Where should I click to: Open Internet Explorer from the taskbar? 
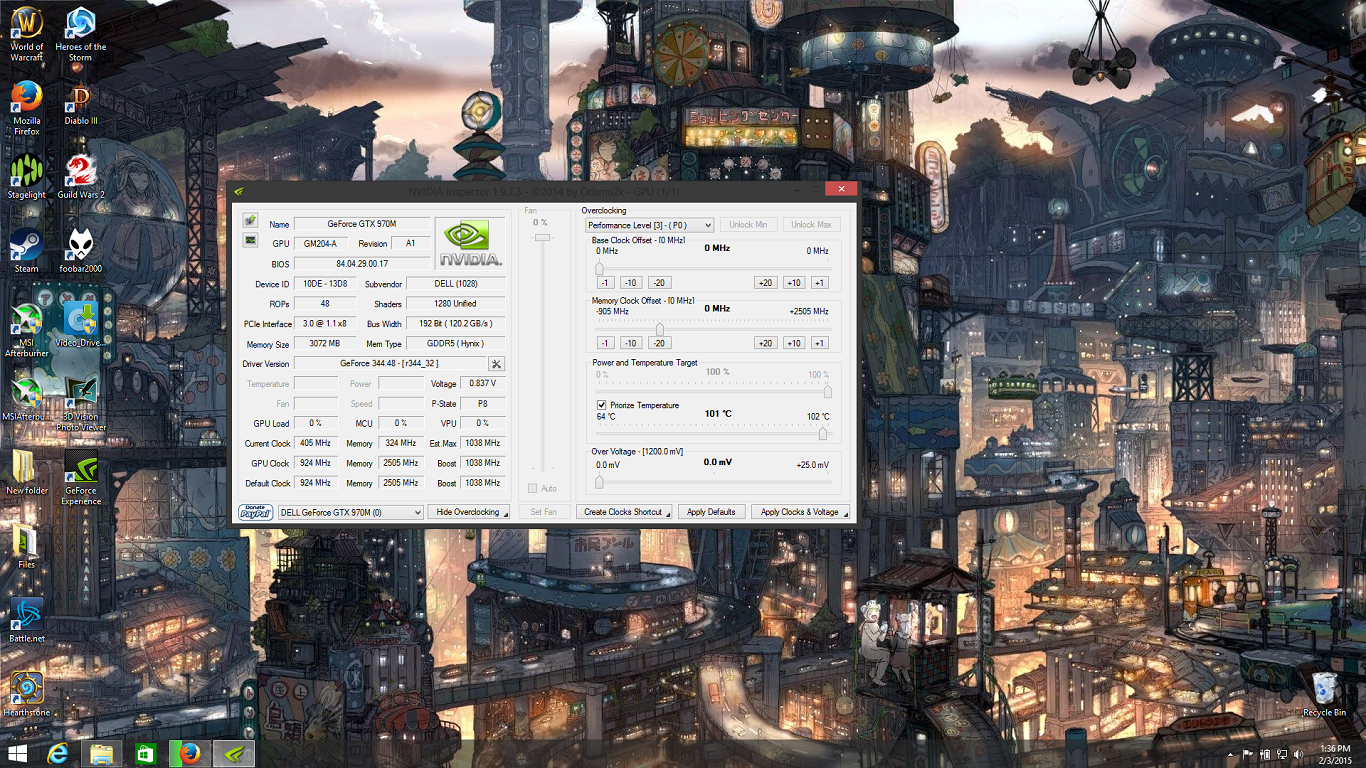pos(59,753)
